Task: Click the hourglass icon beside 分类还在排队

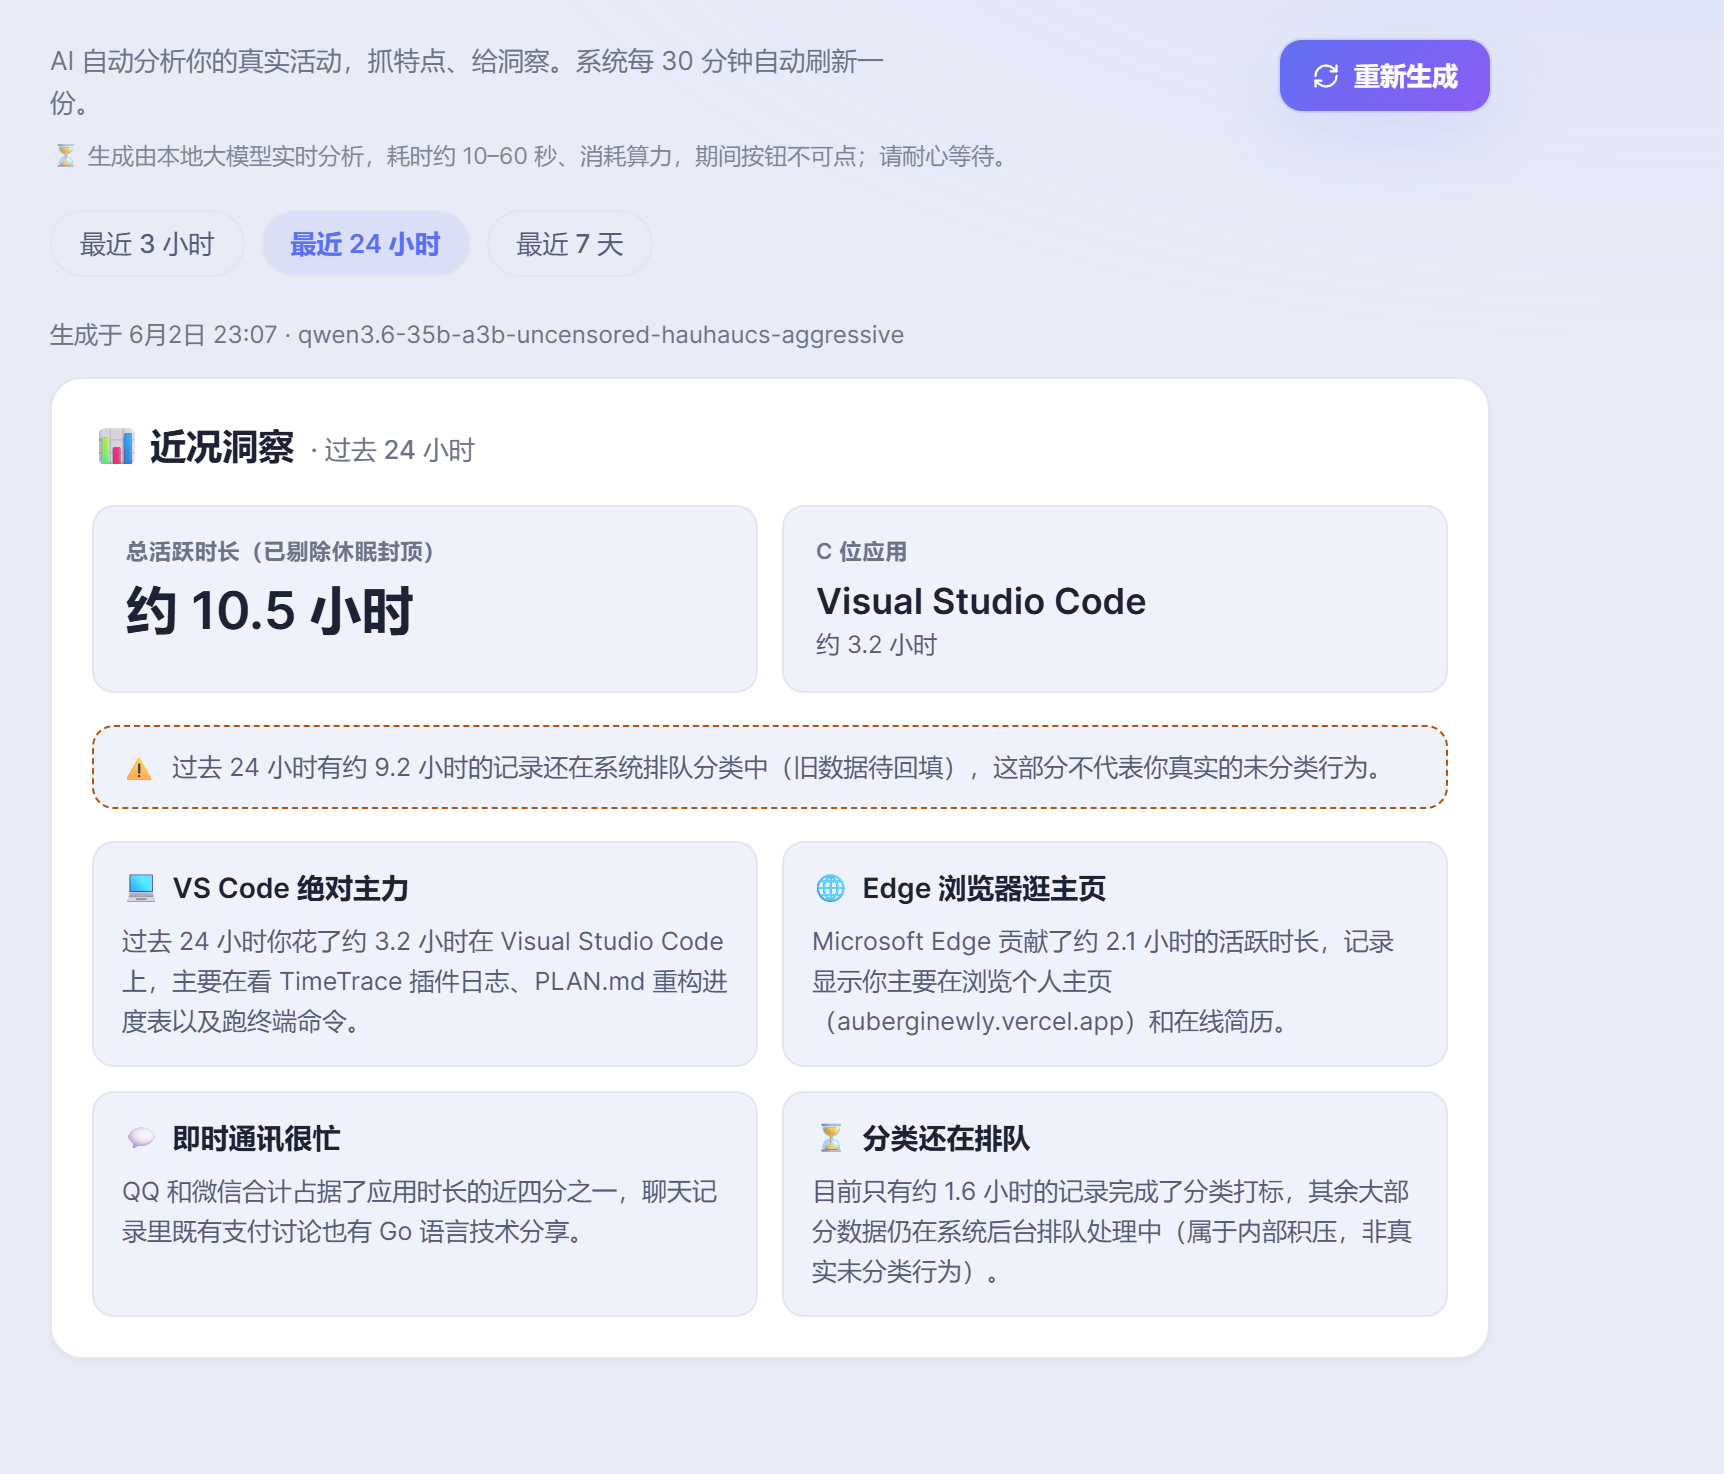Action: pos(831,1138)
